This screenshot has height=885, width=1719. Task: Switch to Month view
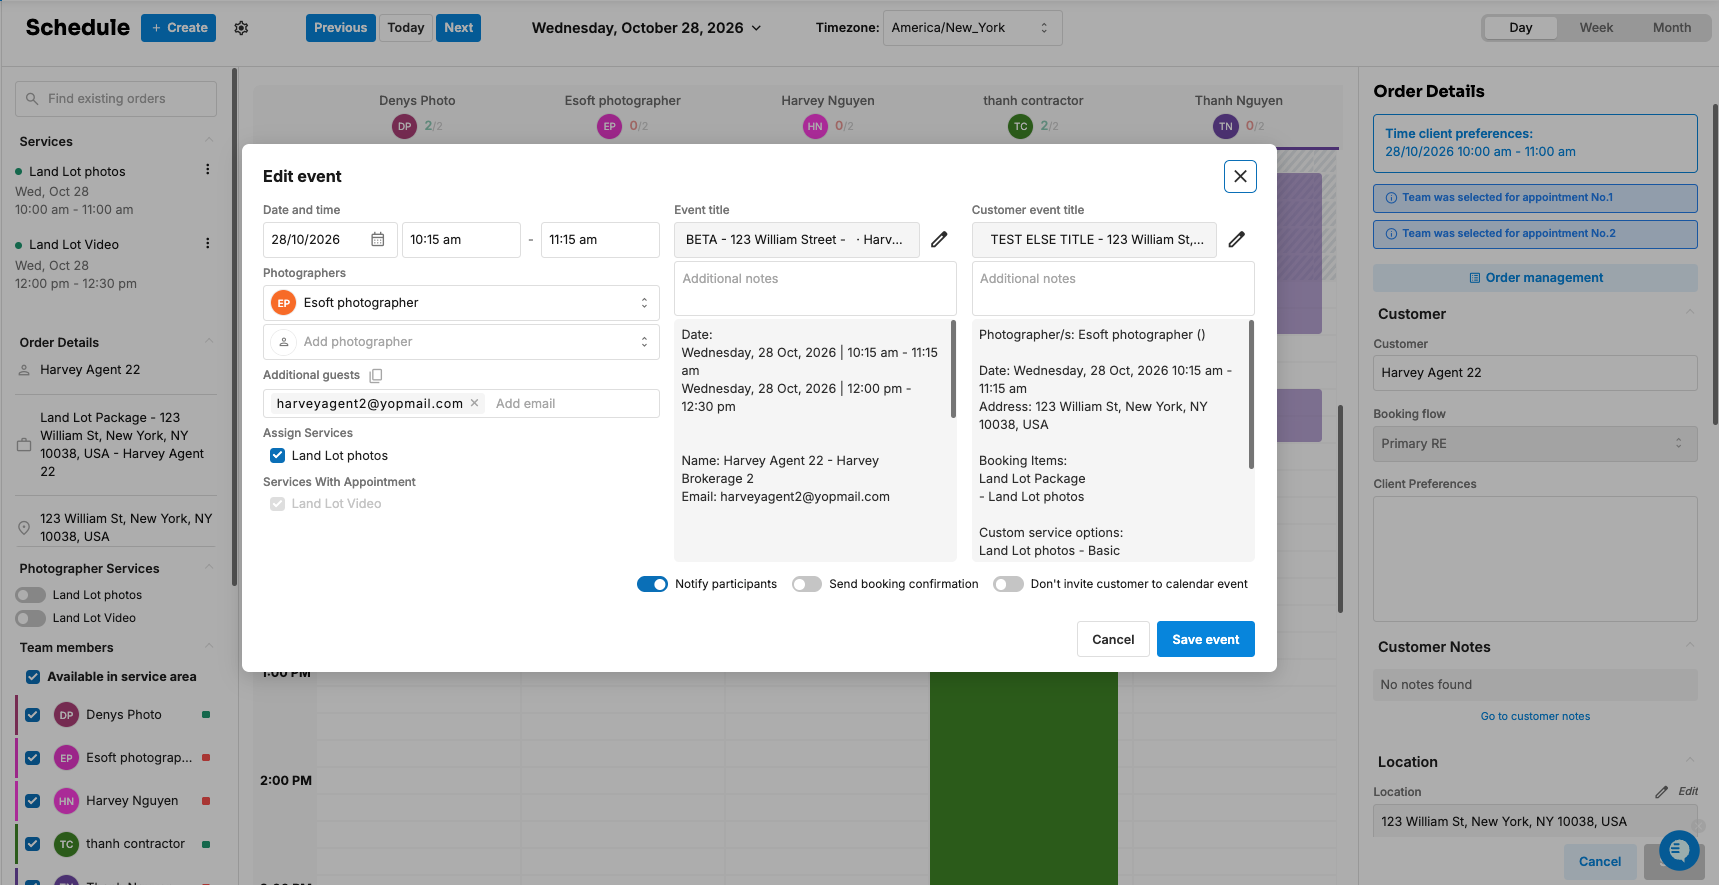click(x=1671, y=28)
